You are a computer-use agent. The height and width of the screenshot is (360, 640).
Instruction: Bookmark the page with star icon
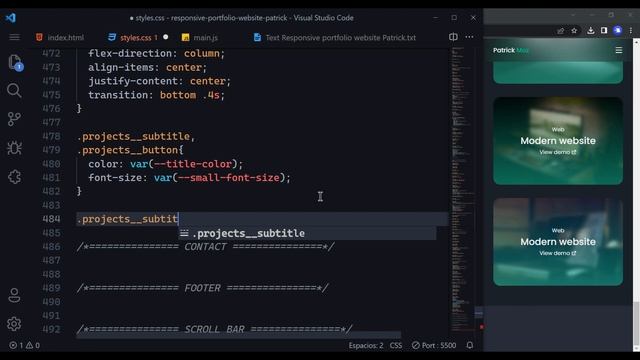pyautogui.click(x=574, y=31)
